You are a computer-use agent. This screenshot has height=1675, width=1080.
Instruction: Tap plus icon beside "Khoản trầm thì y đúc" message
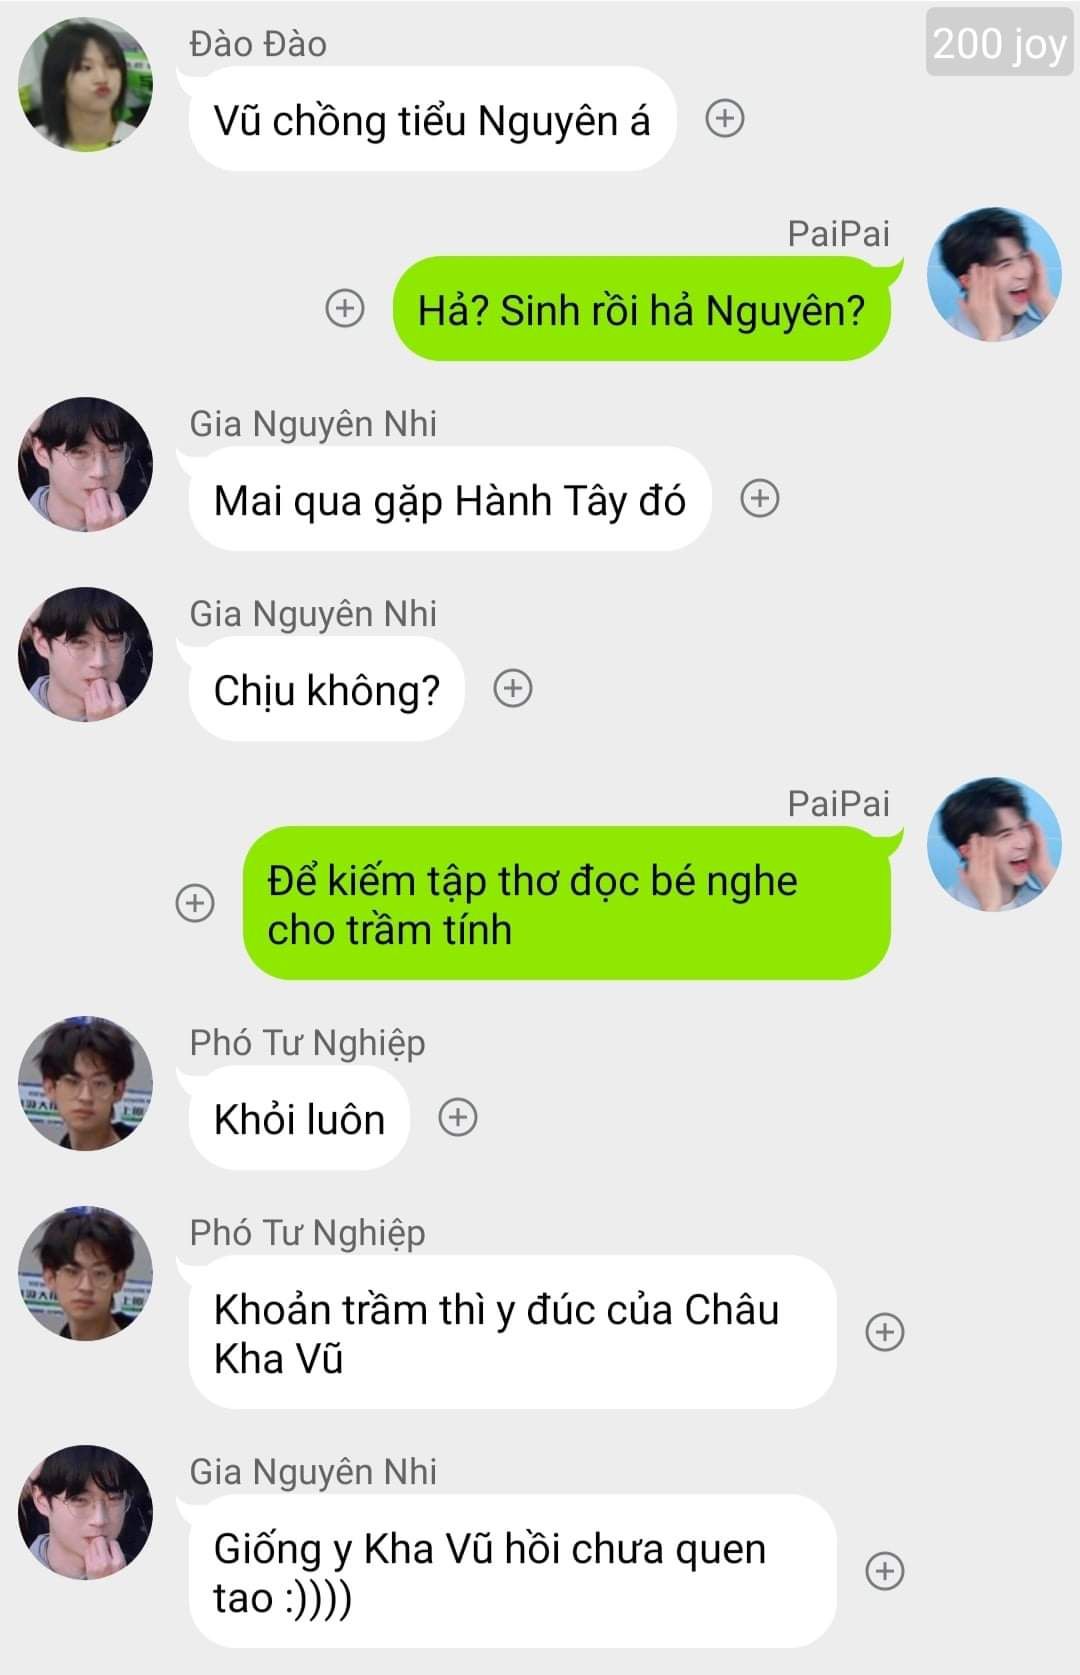coord(885,1332)
